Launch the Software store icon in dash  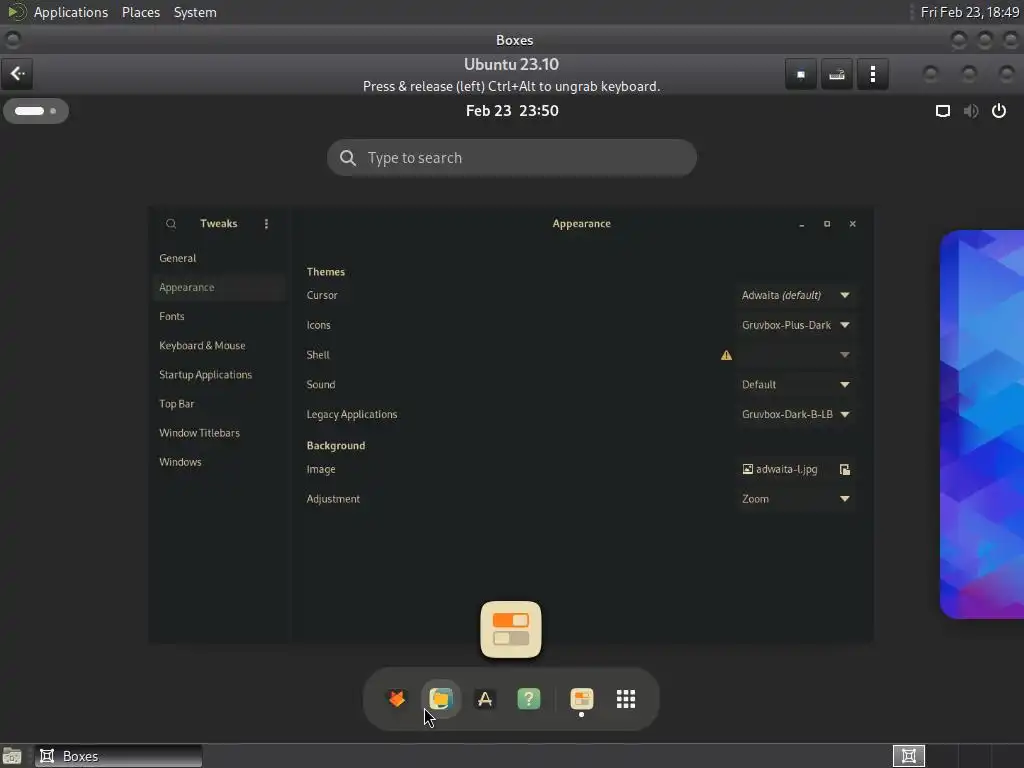click(485, 699)
